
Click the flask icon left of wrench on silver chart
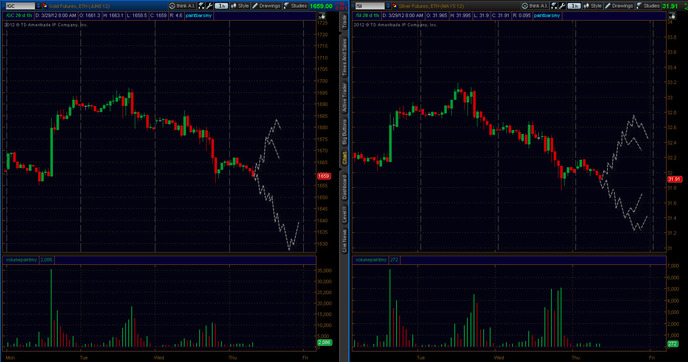click(x=554, y=6)
